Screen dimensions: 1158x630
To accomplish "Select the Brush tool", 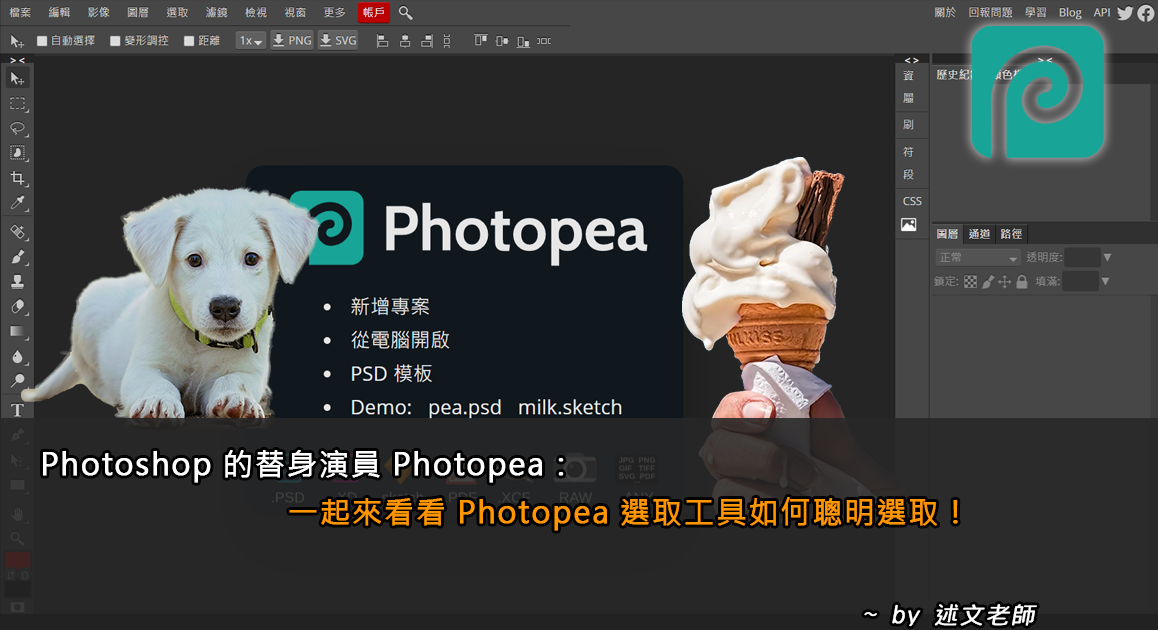I will tap(17, 257).
